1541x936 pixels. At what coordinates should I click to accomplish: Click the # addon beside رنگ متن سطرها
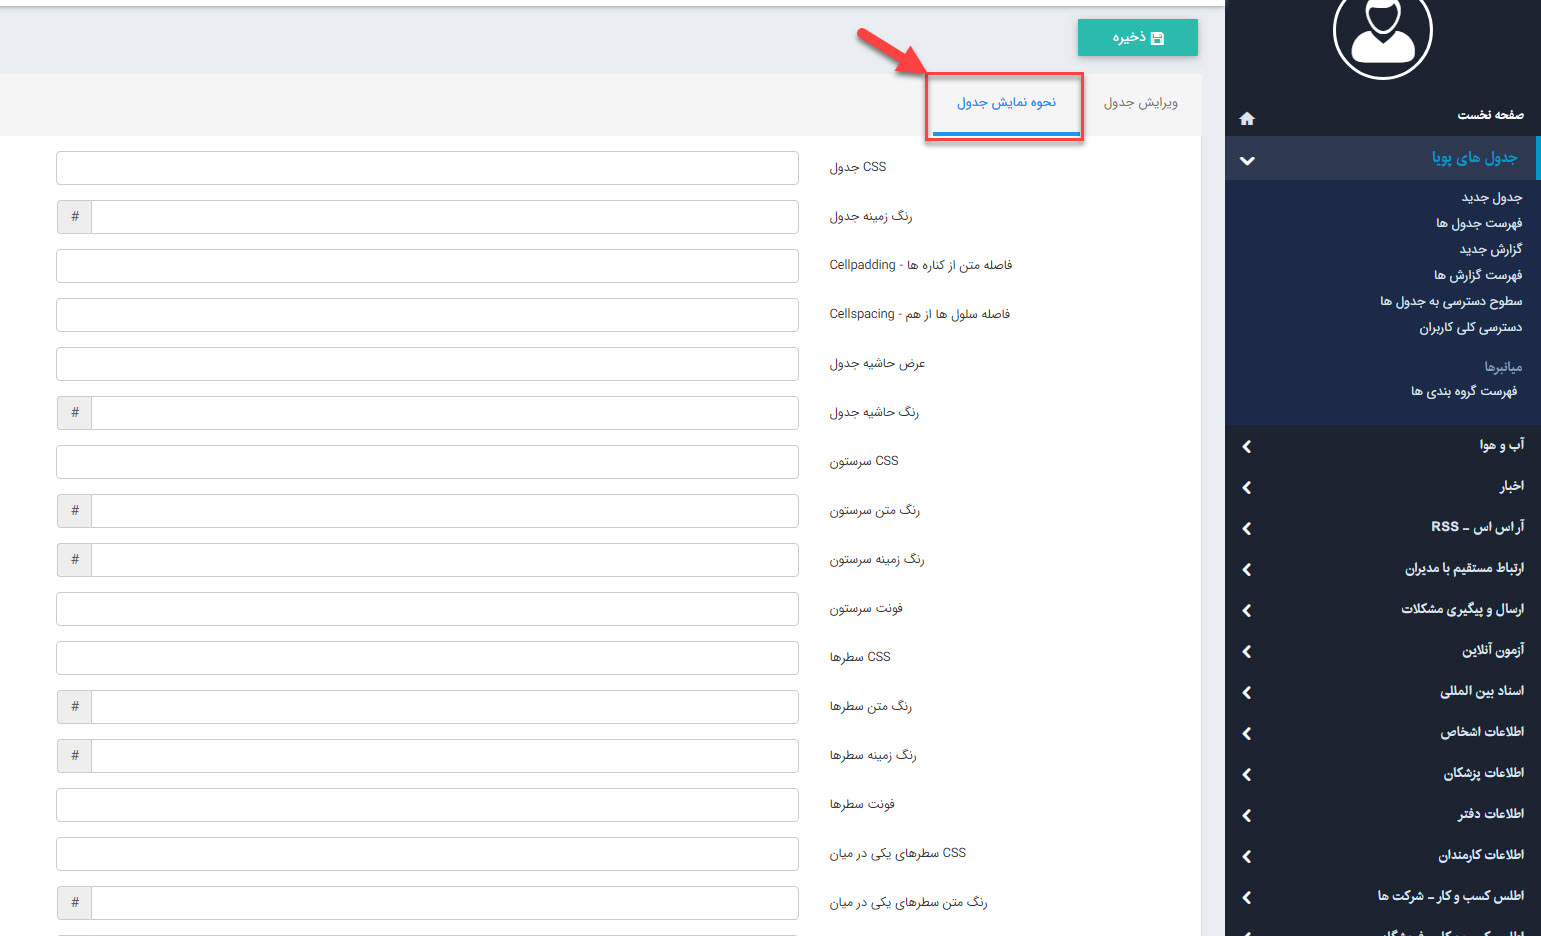pos(75,707)
